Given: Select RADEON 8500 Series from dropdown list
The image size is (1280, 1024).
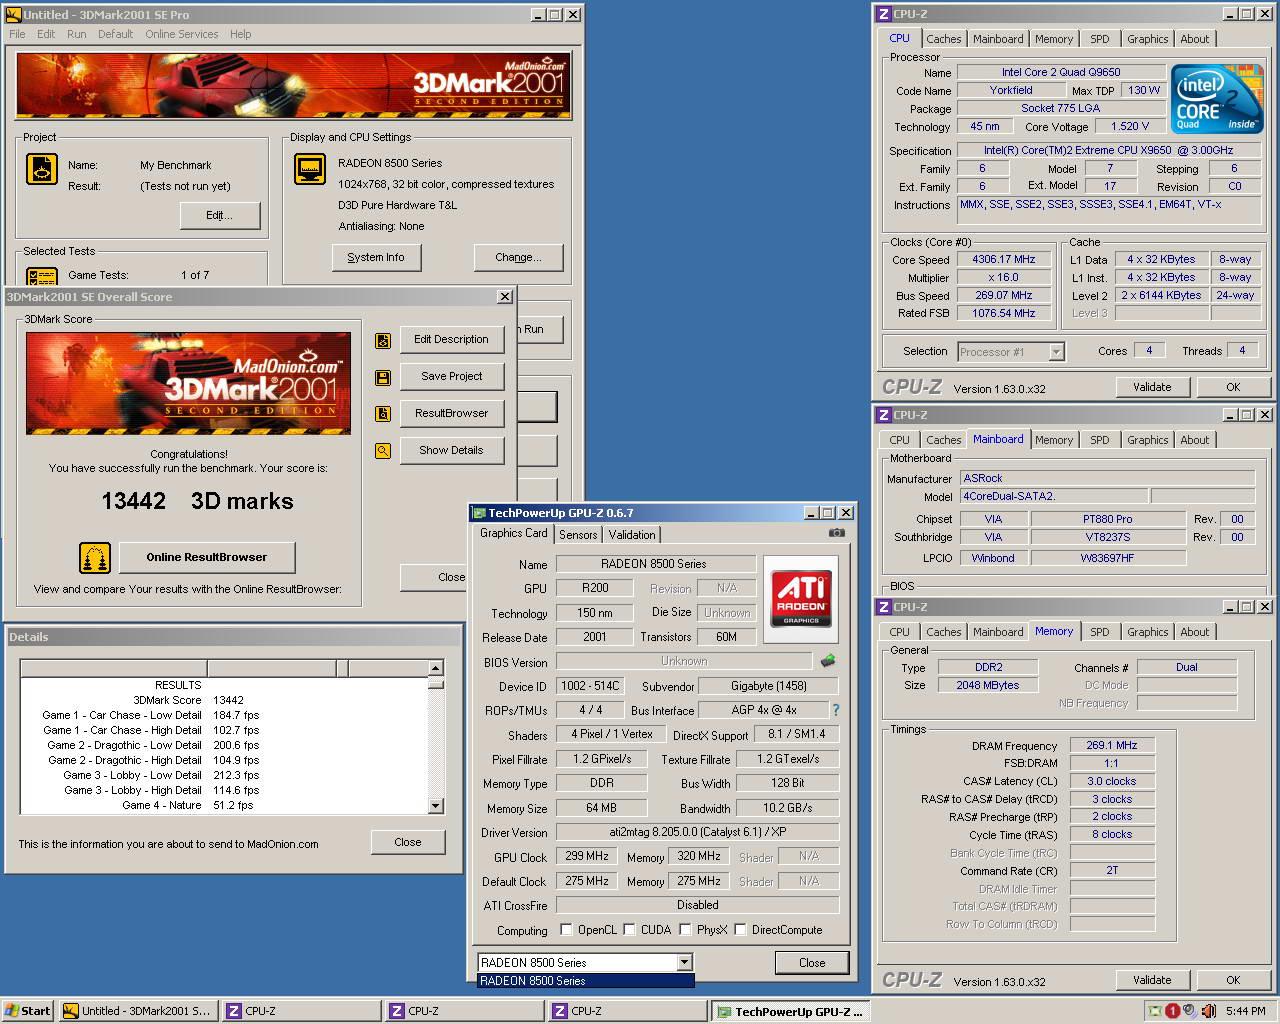Looking at the screenshot, I should coord(586,981).
